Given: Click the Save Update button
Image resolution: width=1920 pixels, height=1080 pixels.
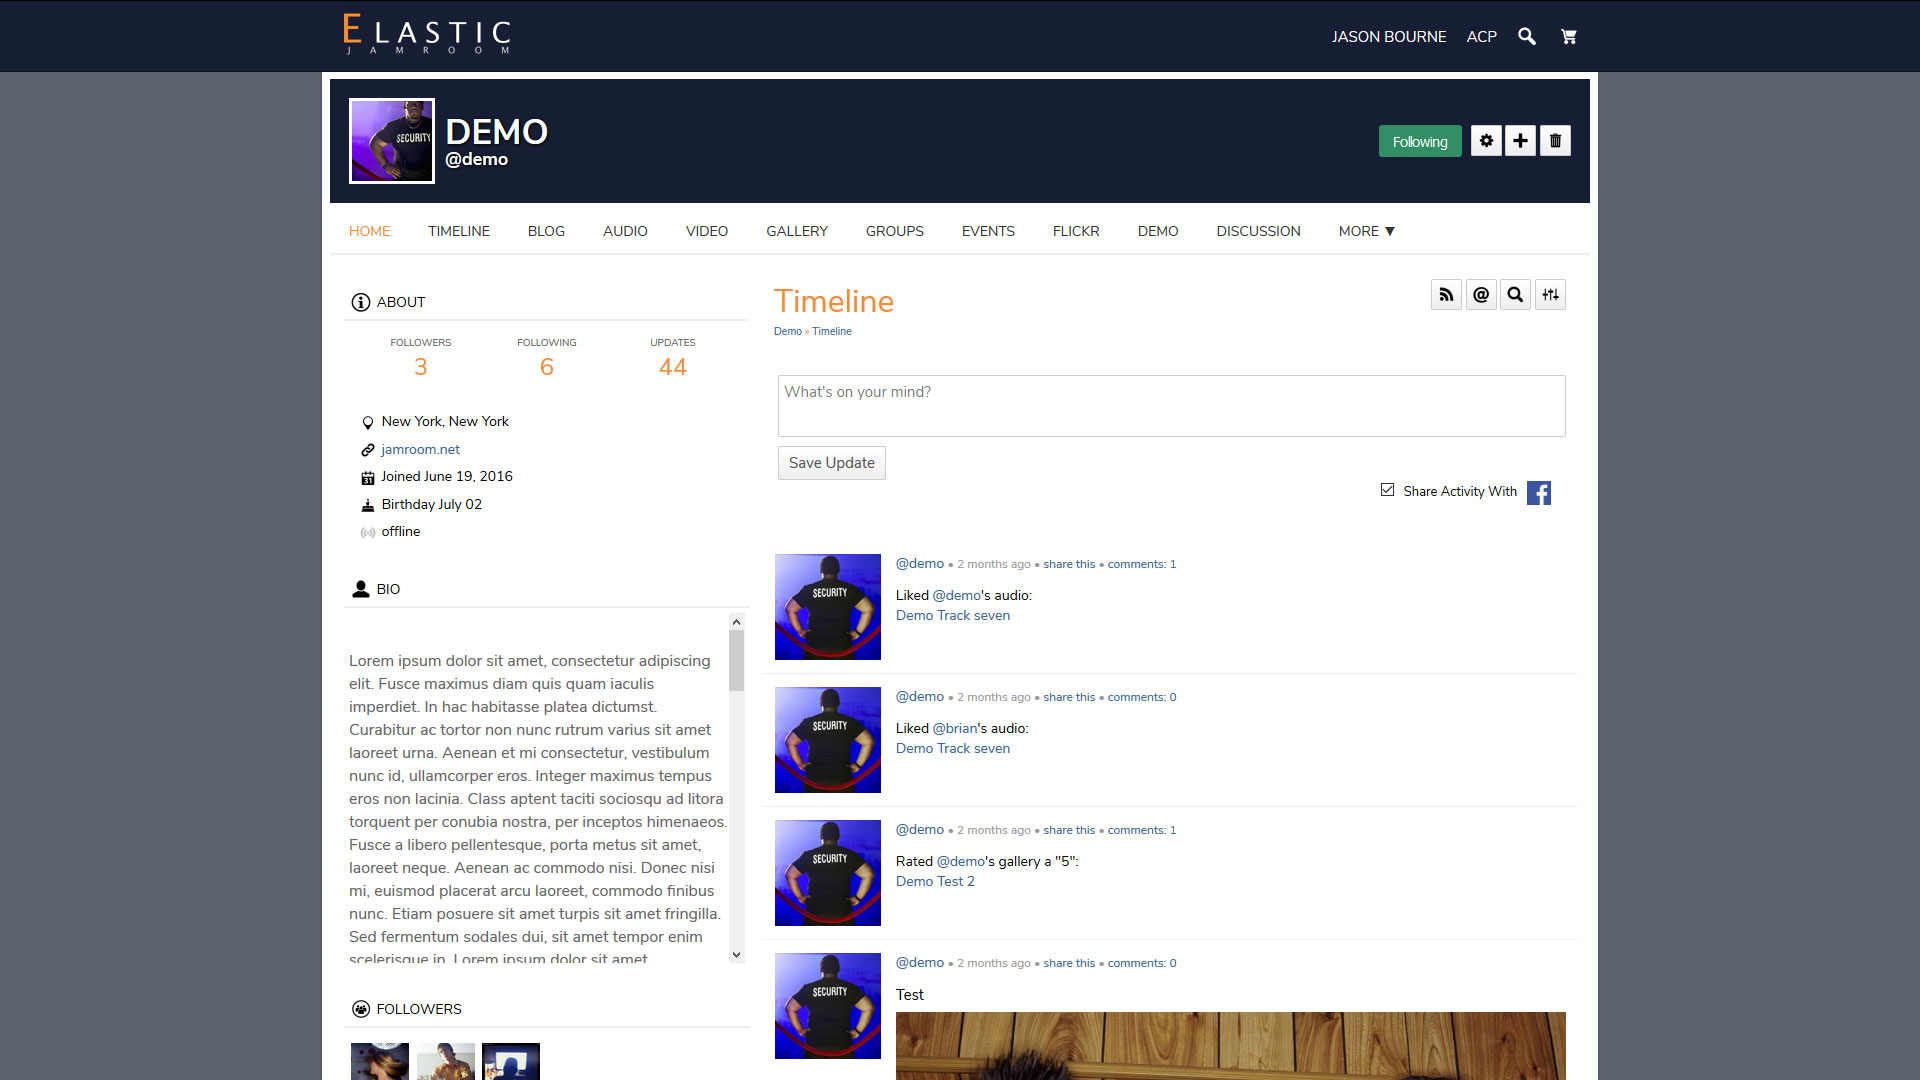Looking at the screenshot, I should point(831,463).
